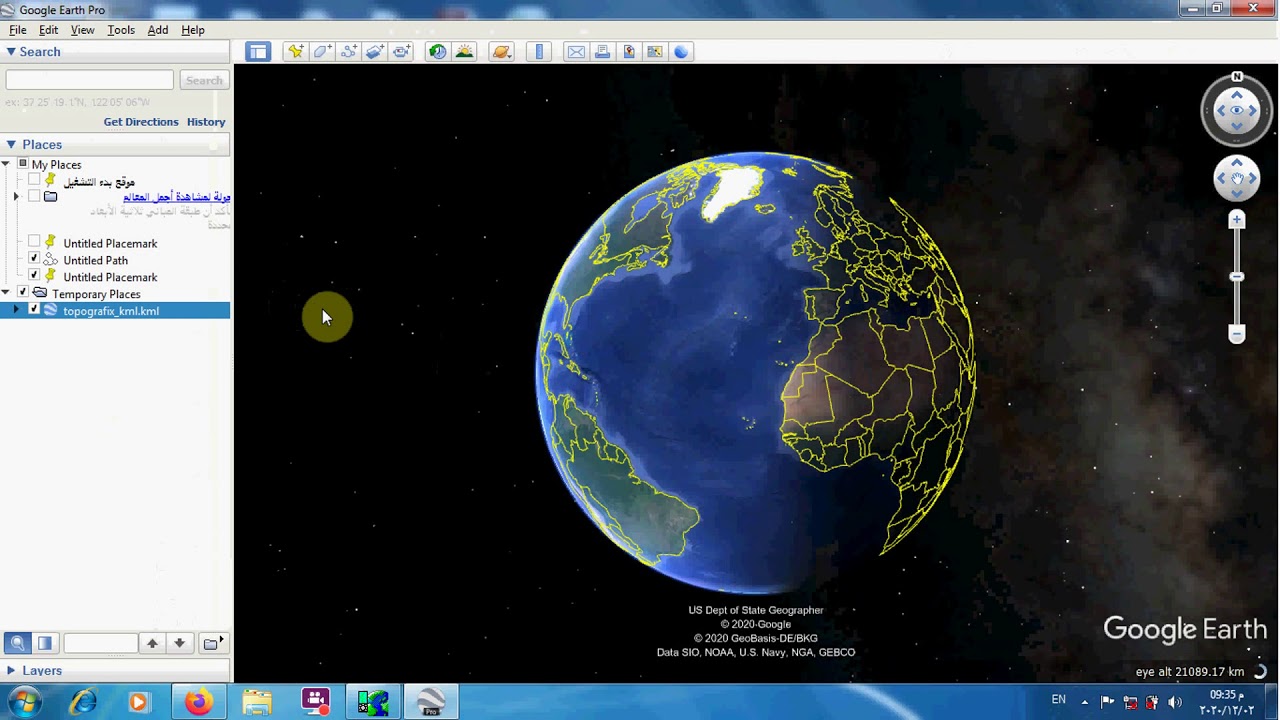Collapse the Places panel

(x=10, y=144)
